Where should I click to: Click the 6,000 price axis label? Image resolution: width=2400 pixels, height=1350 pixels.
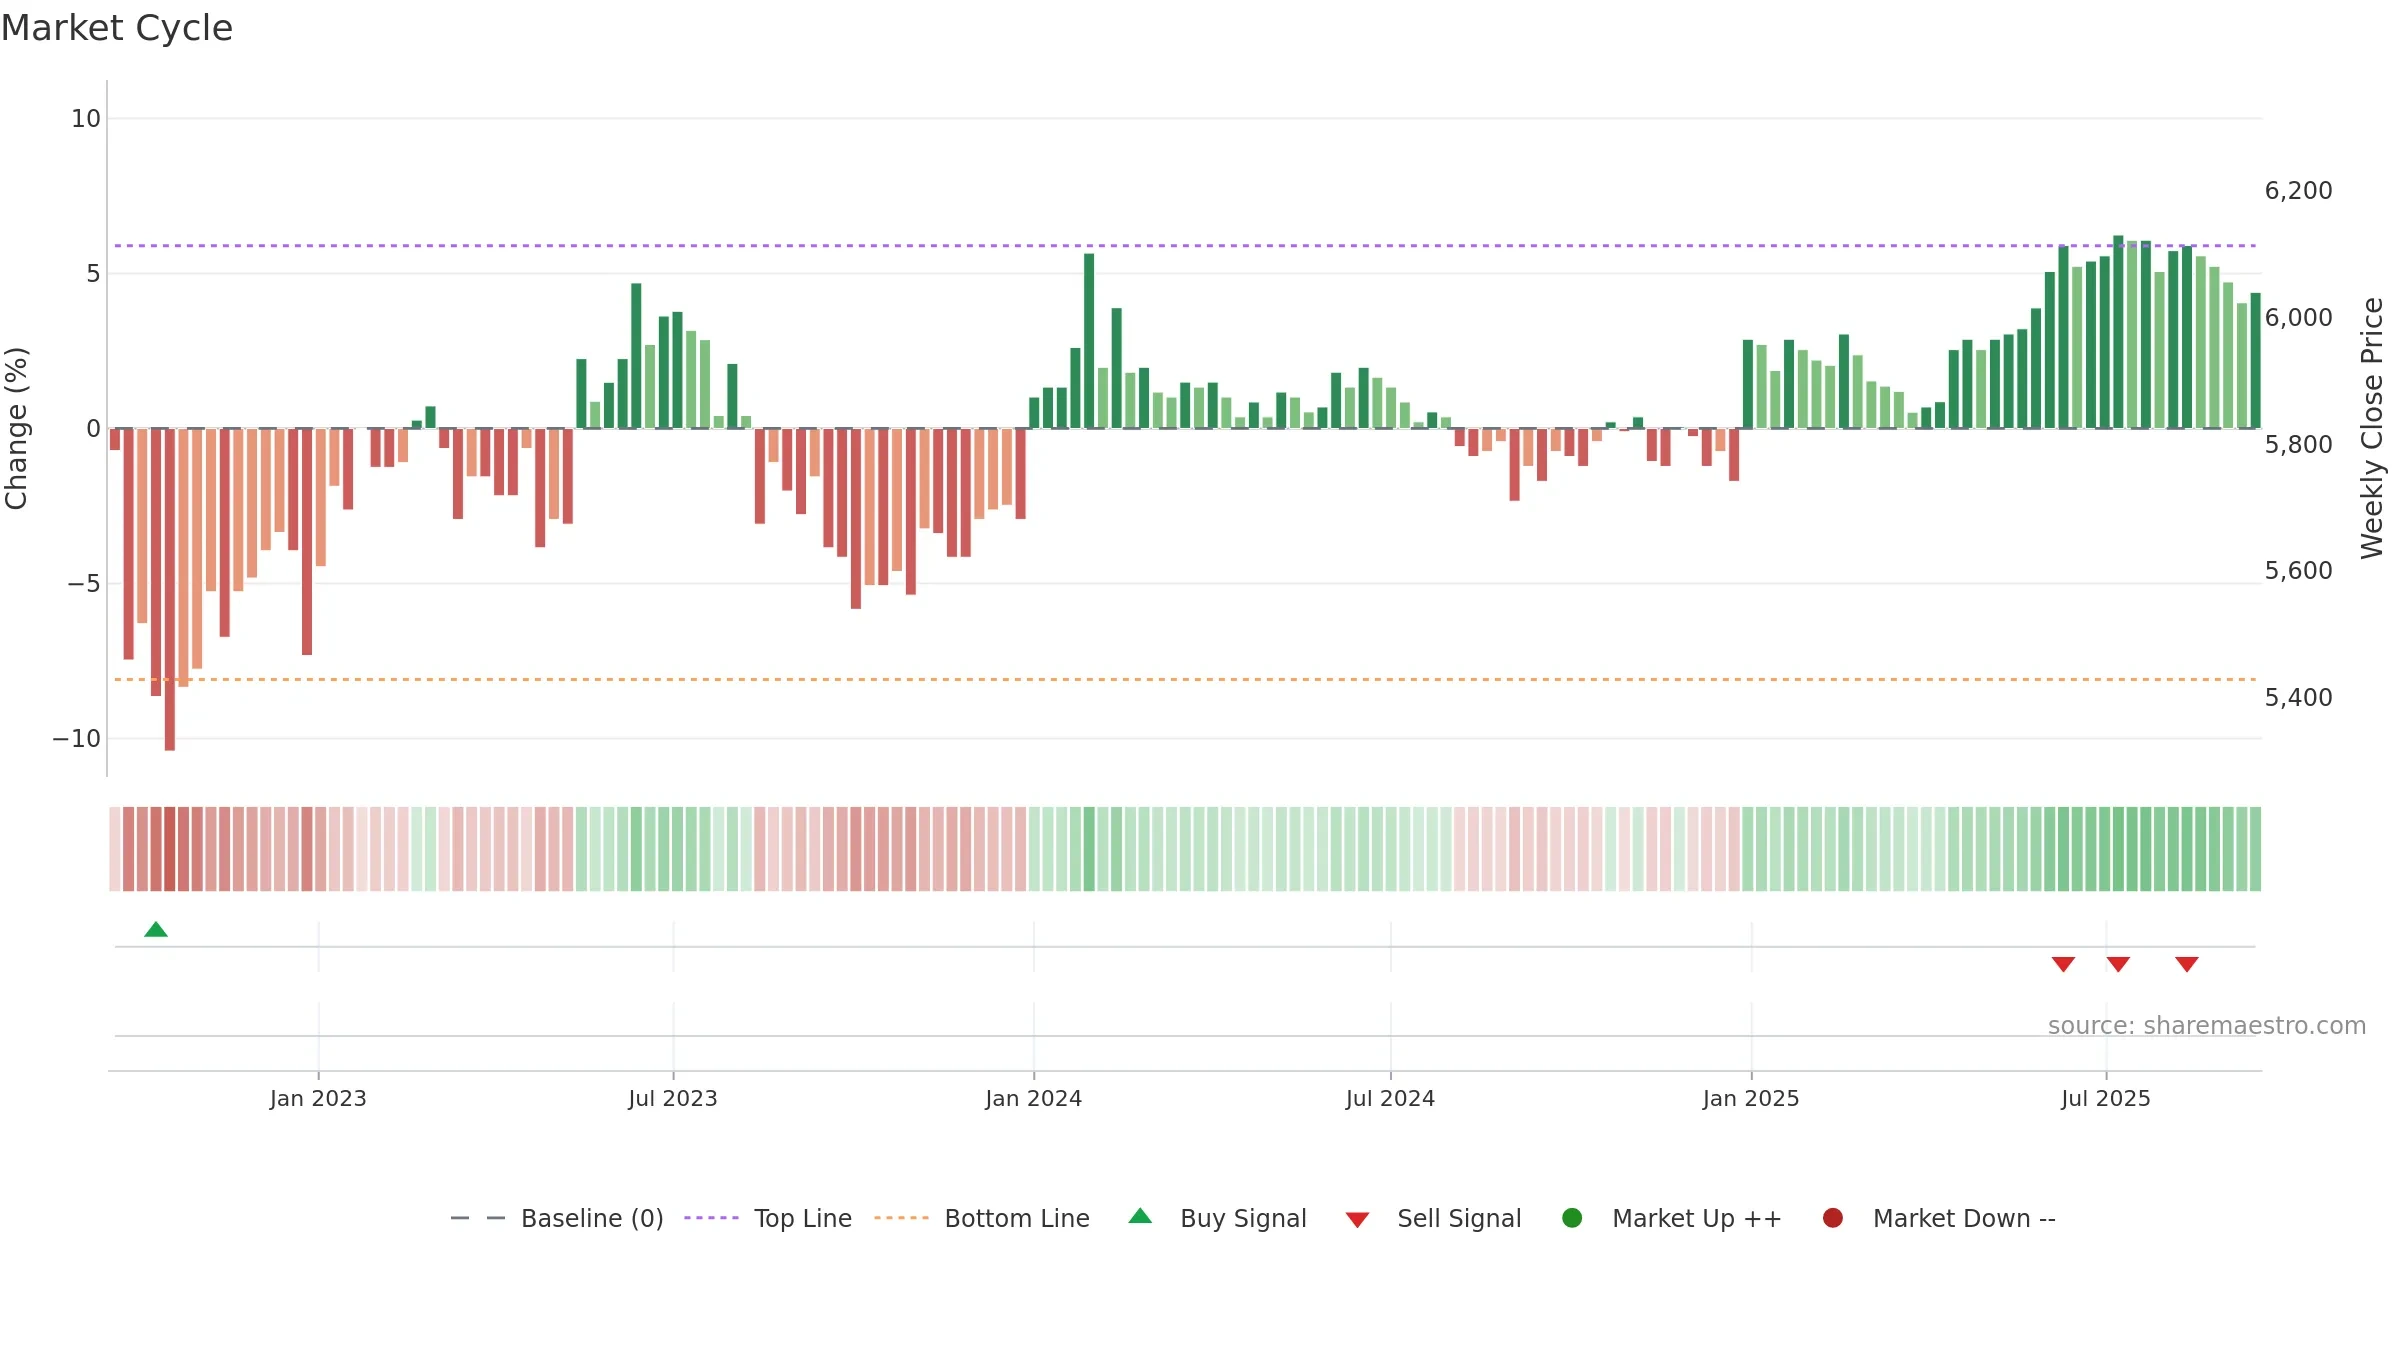pos(2298,318)
